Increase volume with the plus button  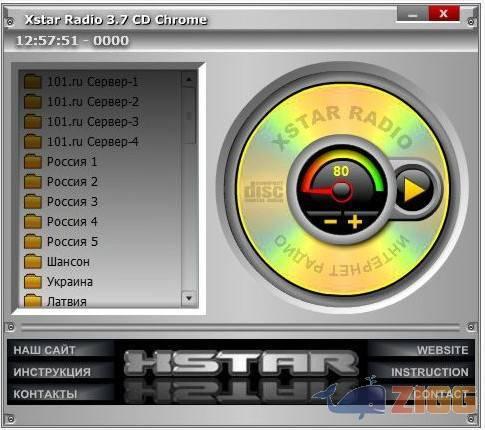355,222
